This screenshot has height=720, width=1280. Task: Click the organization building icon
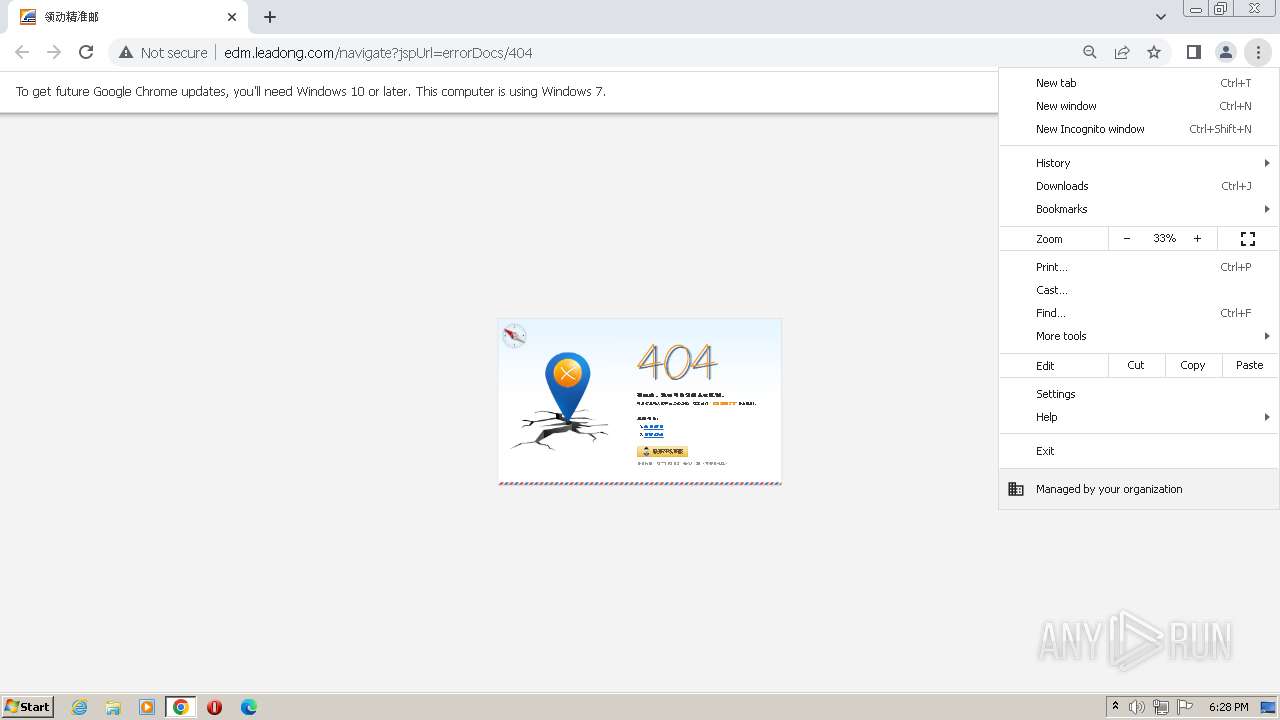coord(1016,489)
